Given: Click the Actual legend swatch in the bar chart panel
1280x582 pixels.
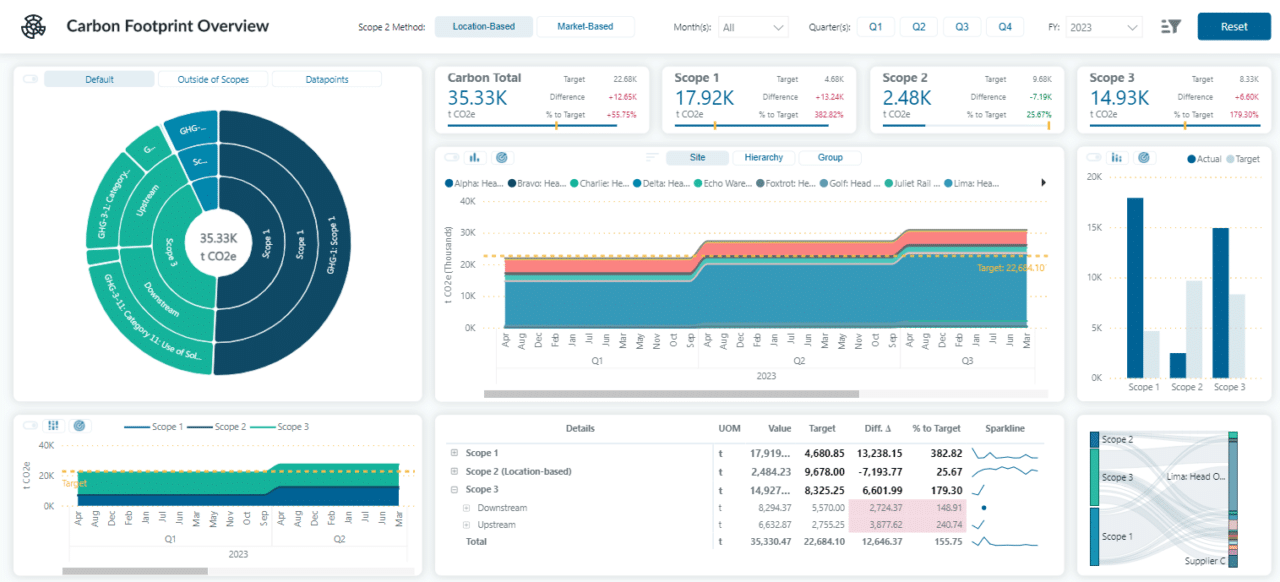Looking at the screenshot, I should [1190, 158].
